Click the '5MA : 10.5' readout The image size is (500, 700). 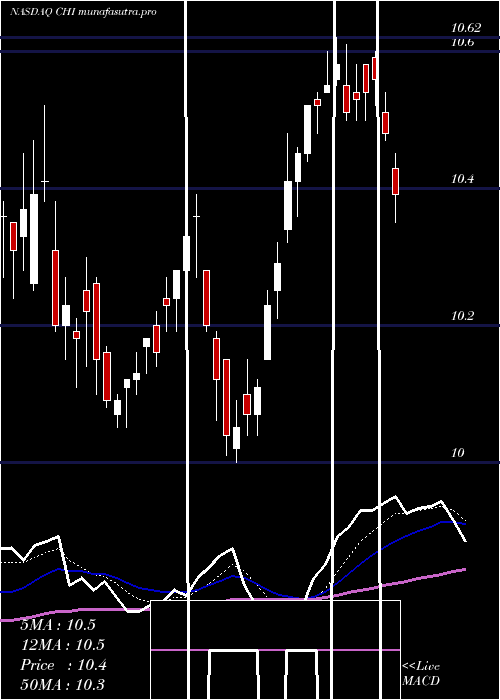58,625
